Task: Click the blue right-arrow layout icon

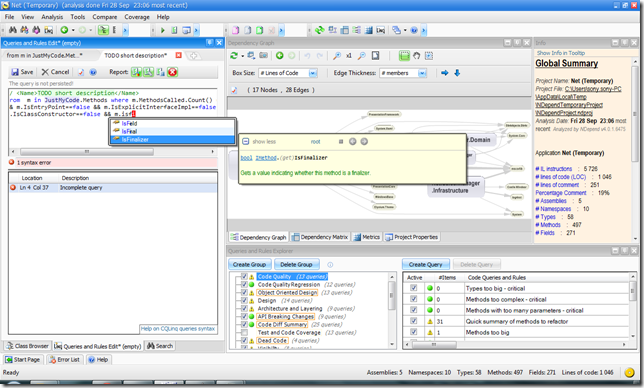Action: click(445, 73)
